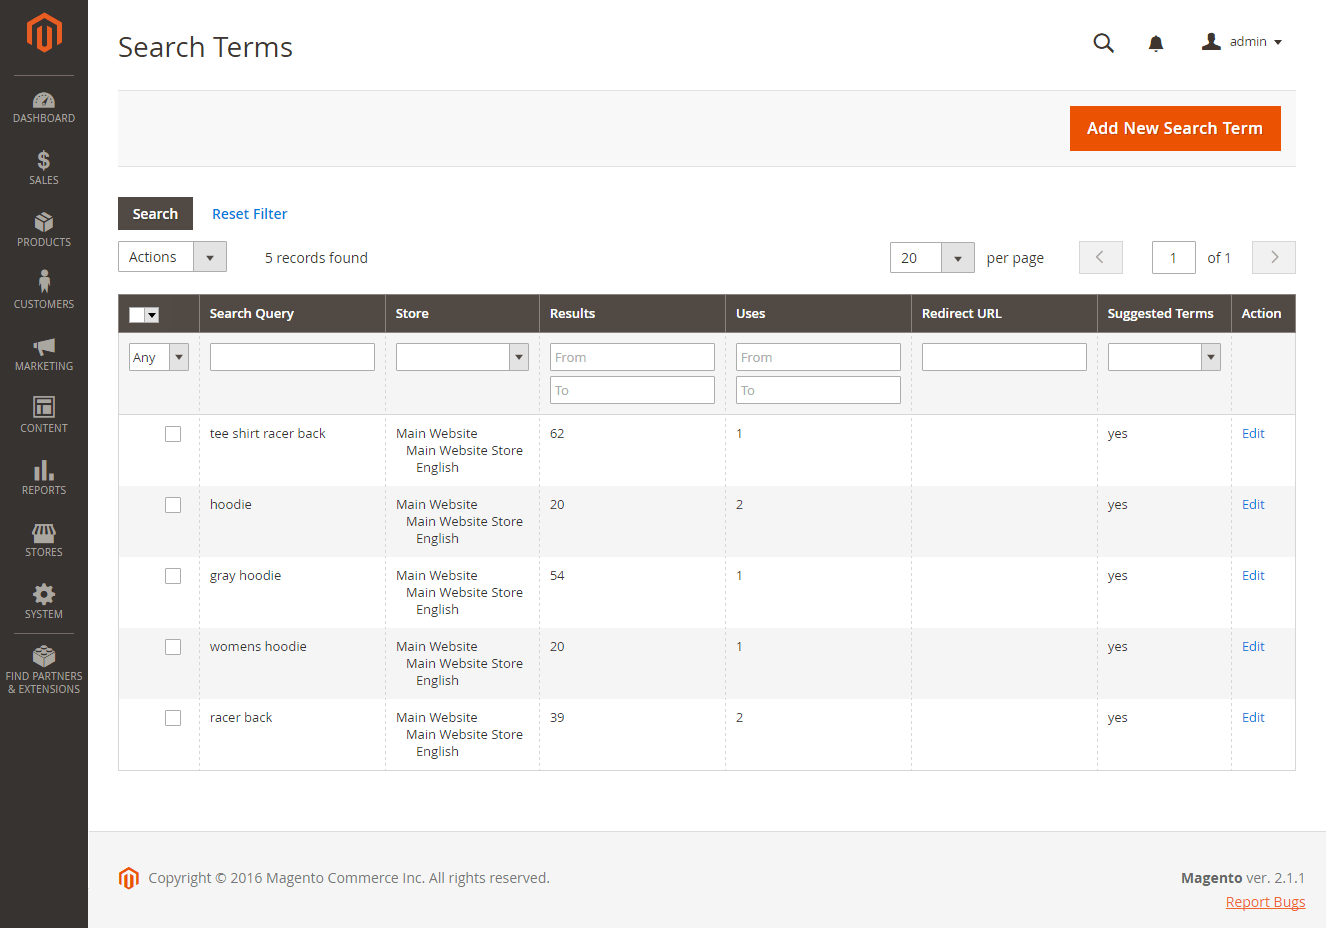This screenshot has height=928, width=1326.
Task: Open the notifications bell
Action: click(1156, 43)
